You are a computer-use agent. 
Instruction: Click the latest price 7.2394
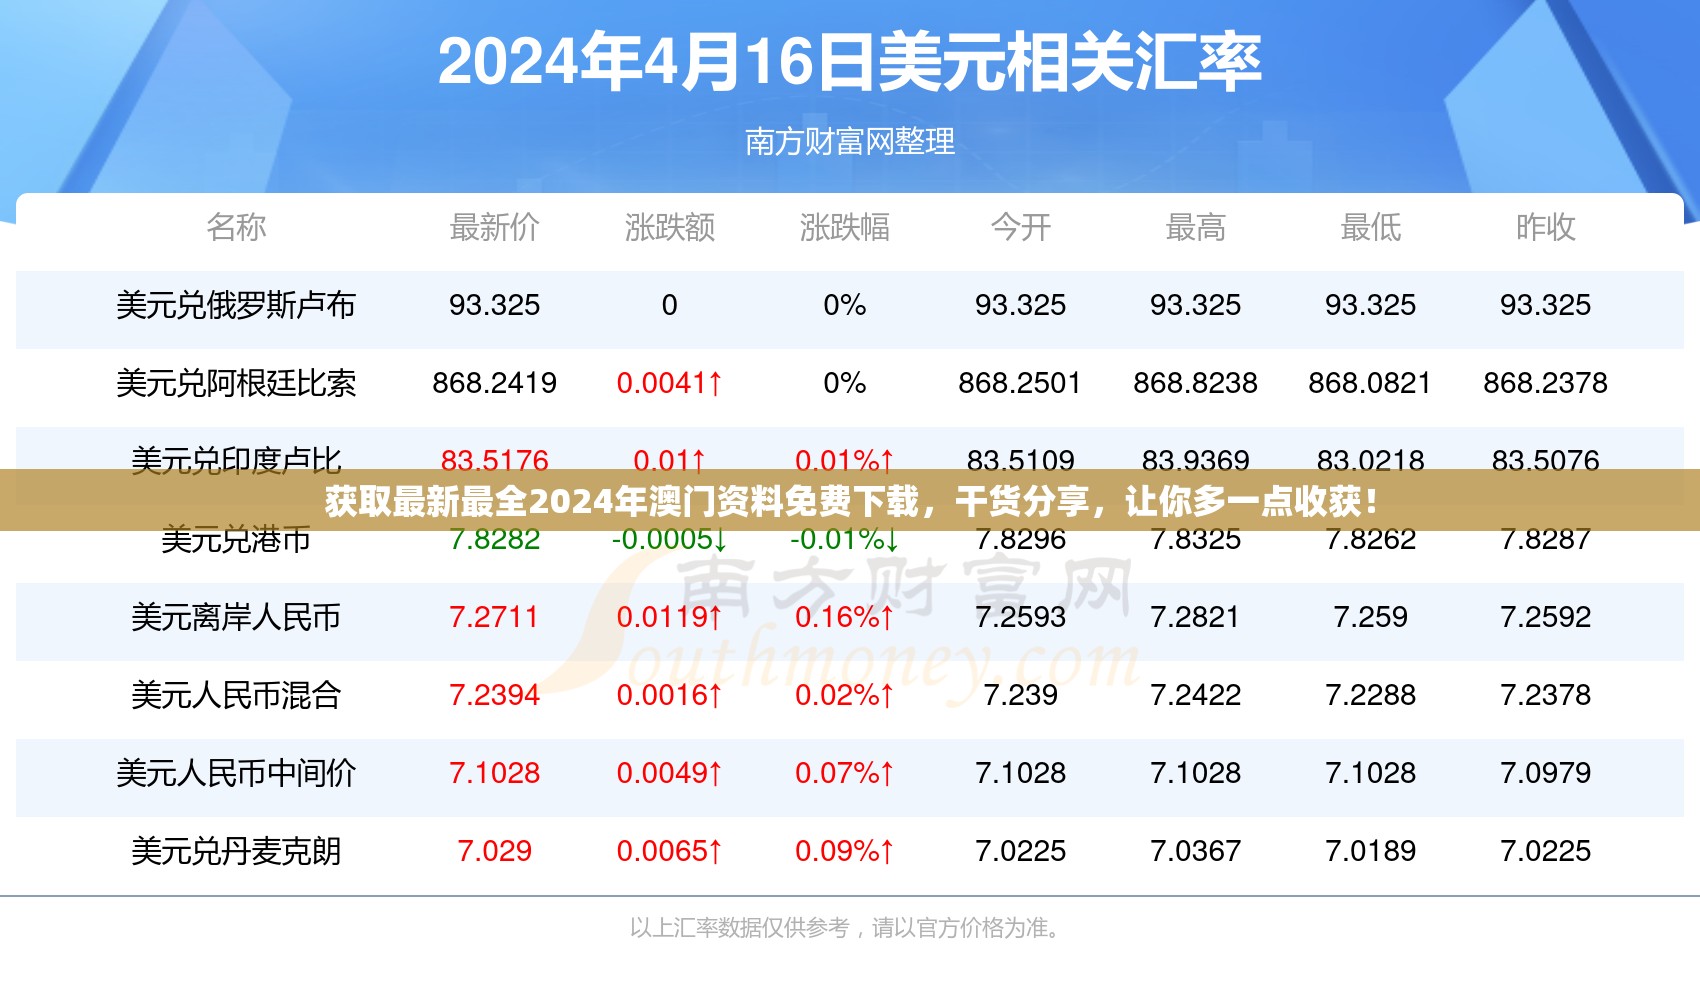(494, 695)
